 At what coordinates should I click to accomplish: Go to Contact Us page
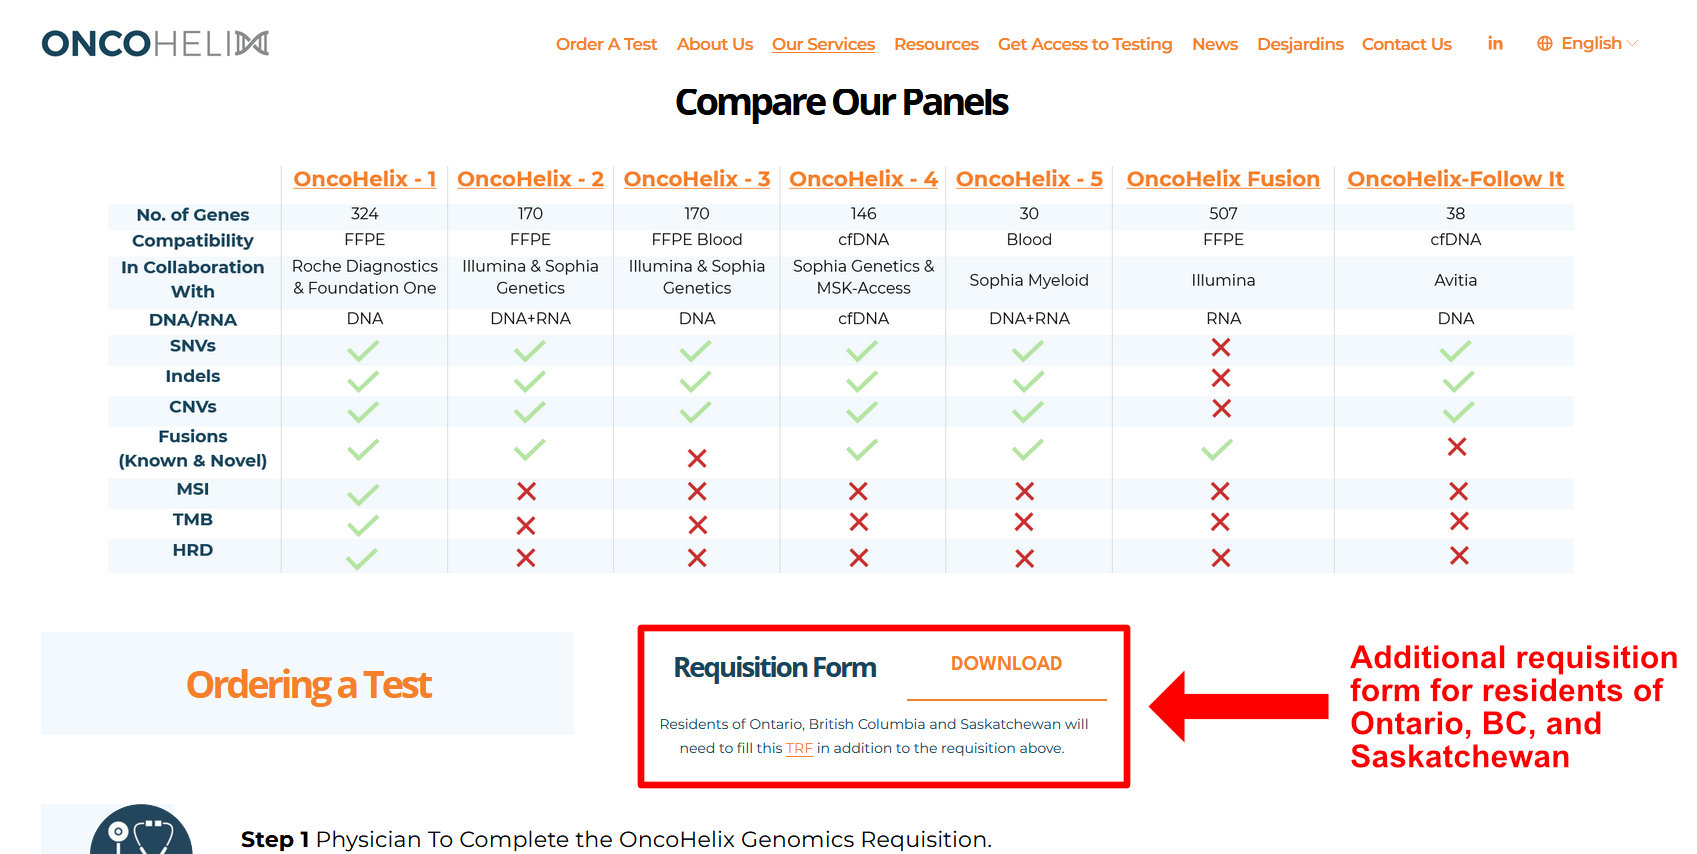pyautogui.click(x=1406, y=44)
